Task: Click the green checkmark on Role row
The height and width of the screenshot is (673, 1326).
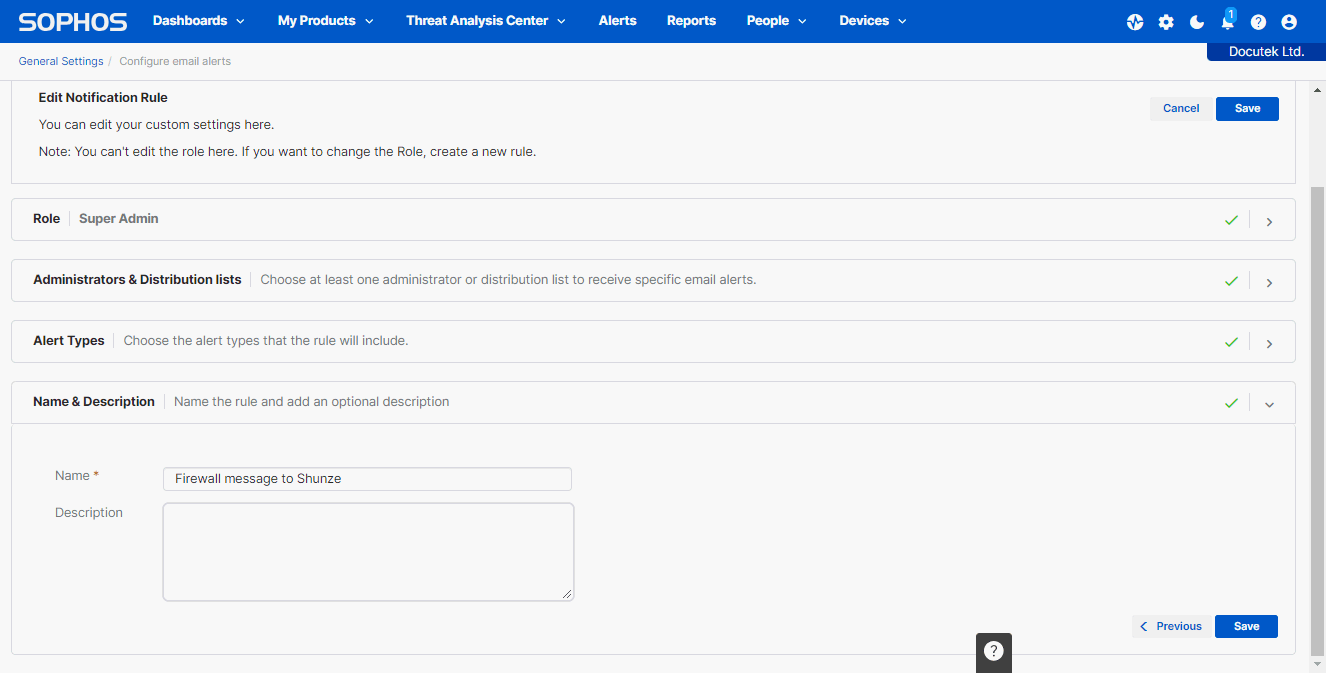Action: click(1231, 220)
